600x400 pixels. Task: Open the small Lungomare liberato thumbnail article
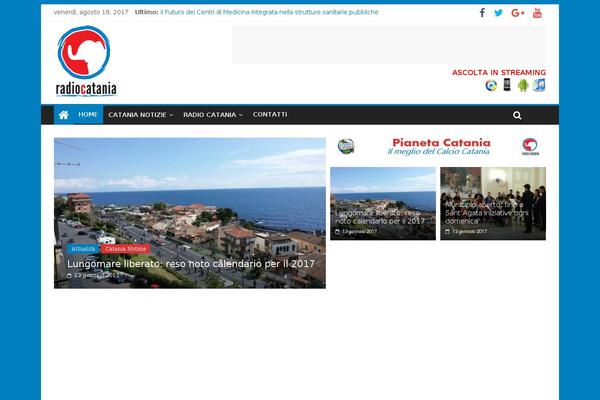[383, 203]
